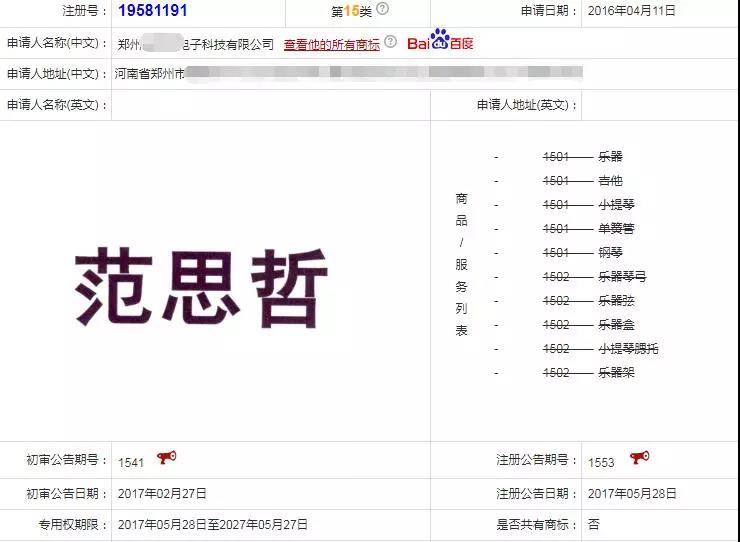Viewport: 740px width, 542px height.
Task: Click the megaphone icon next to 1553
Action: click(639, 457)
